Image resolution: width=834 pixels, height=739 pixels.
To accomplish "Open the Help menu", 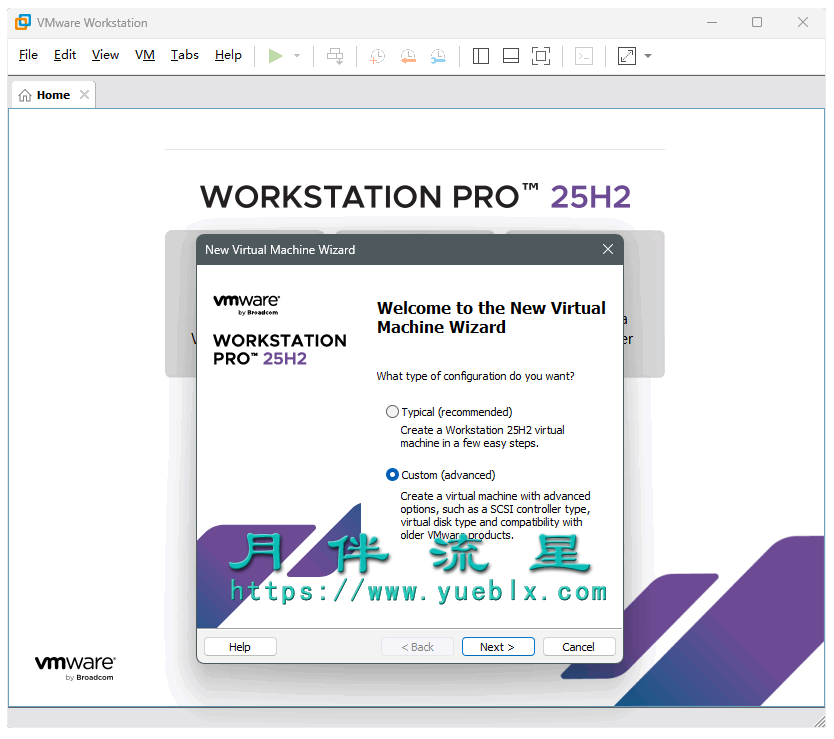I will pos(228,55).
